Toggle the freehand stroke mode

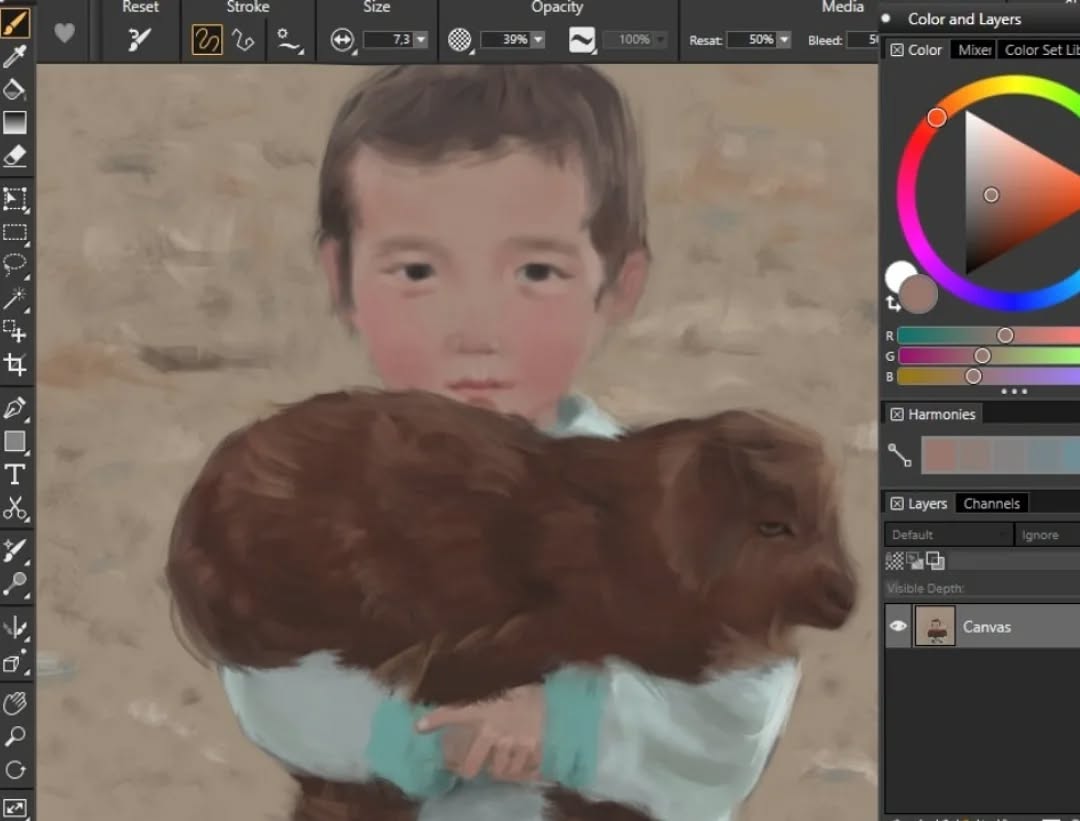tap(206, 40)
